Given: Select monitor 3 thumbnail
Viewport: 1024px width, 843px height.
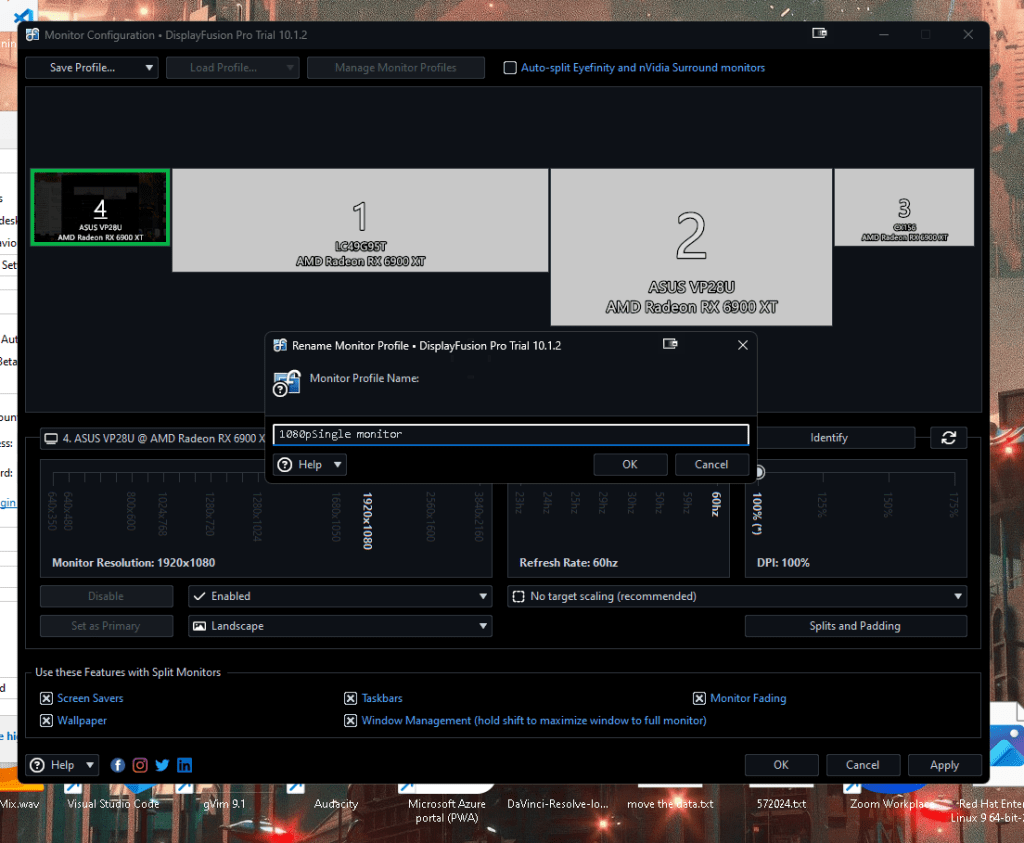Looking at the screenshot, I should (x=904, y=208).
